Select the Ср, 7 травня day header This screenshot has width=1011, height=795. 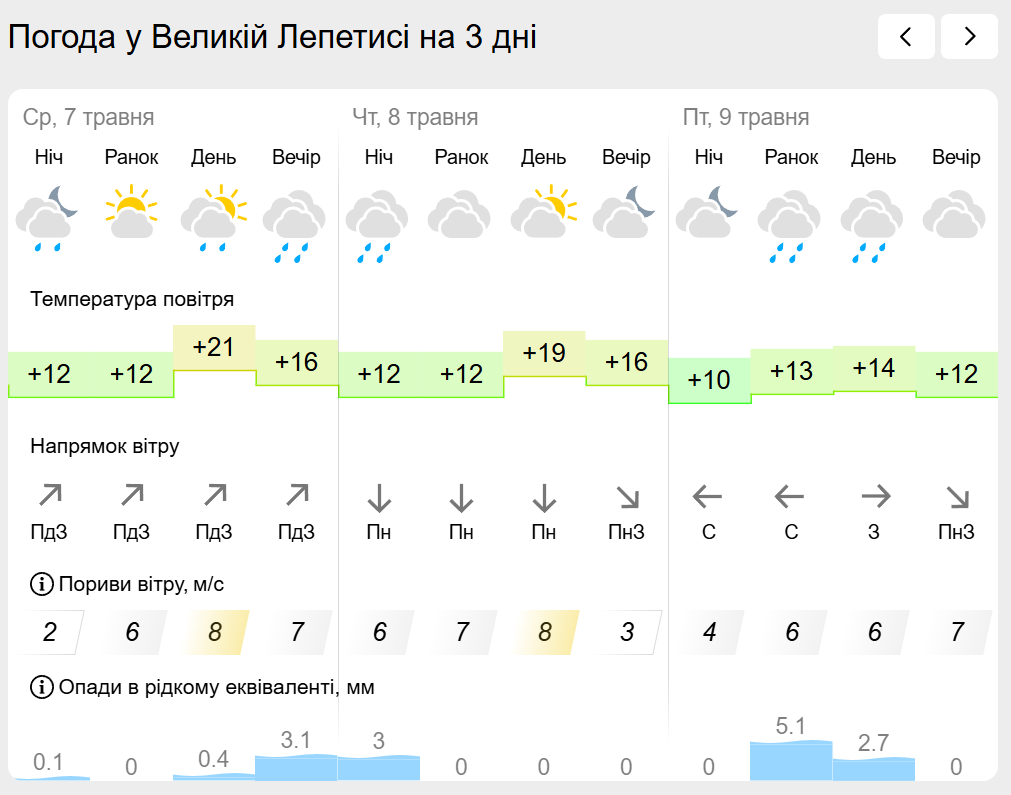click(x=88, y=117)
